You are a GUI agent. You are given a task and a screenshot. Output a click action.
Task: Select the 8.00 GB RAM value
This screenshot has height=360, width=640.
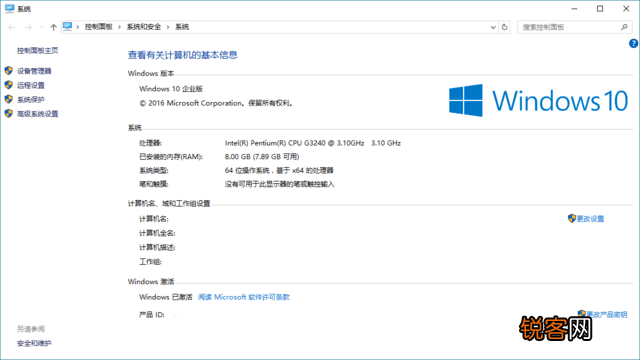click(x=262, y=157)
